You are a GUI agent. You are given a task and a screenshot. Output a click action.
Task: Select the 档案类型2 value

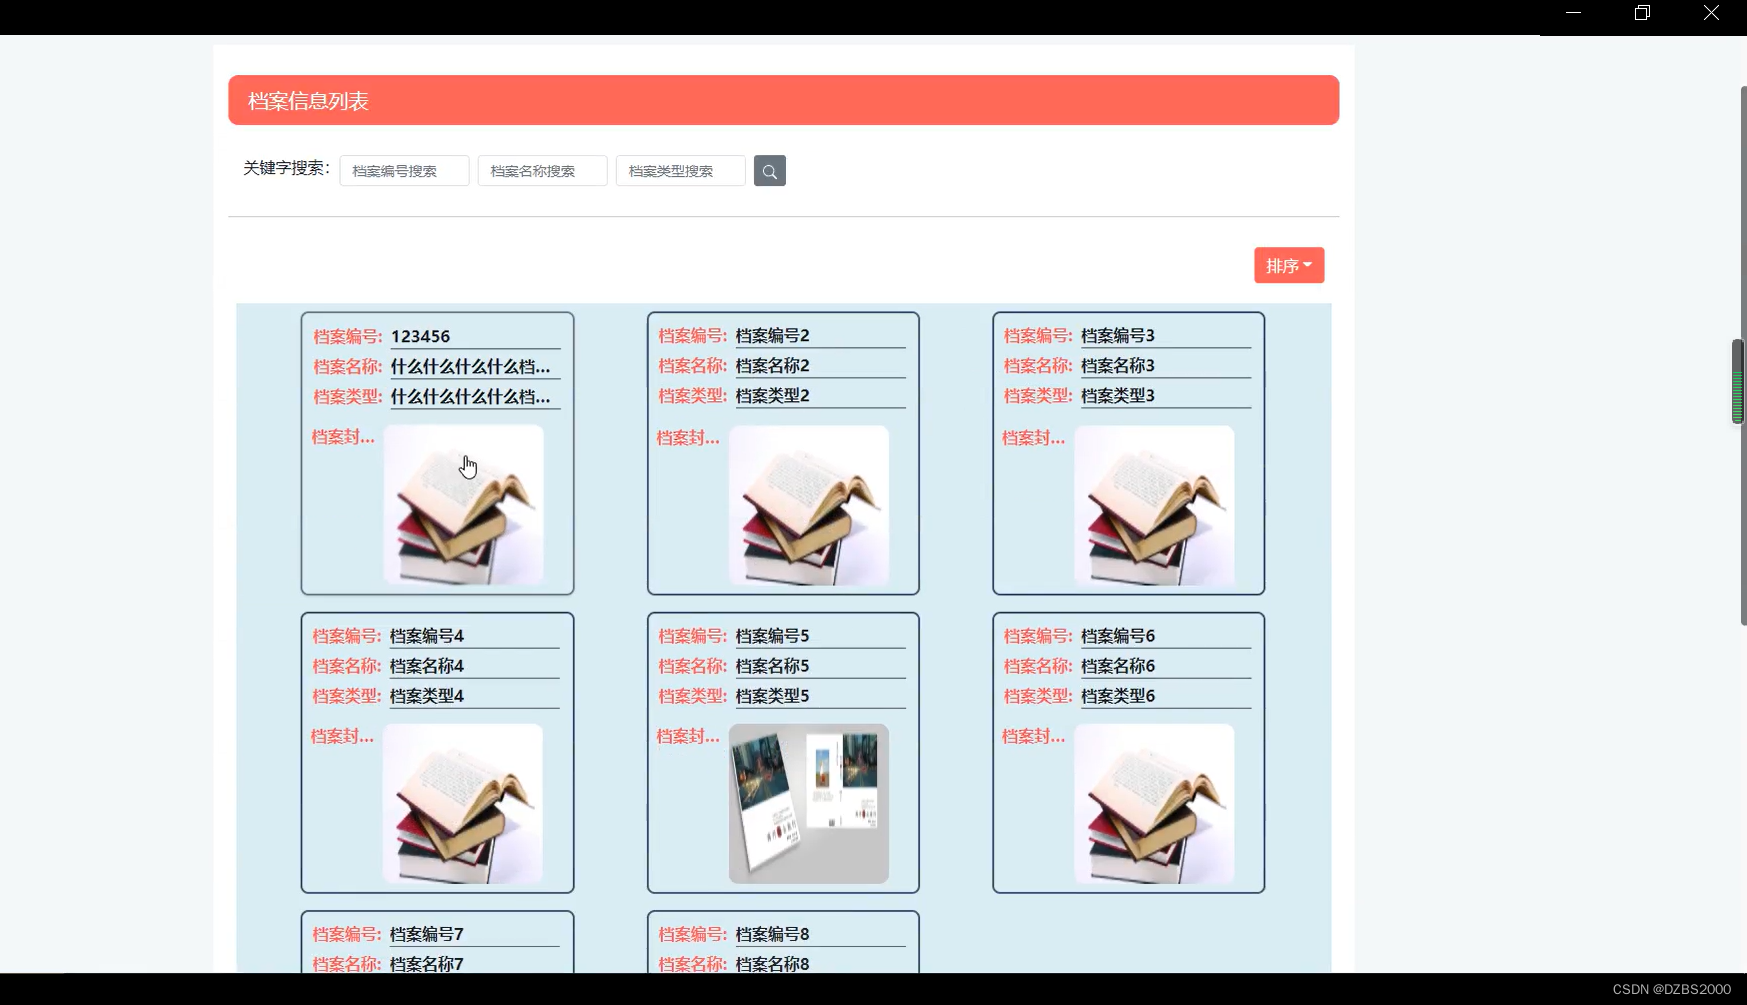(773, 395)
